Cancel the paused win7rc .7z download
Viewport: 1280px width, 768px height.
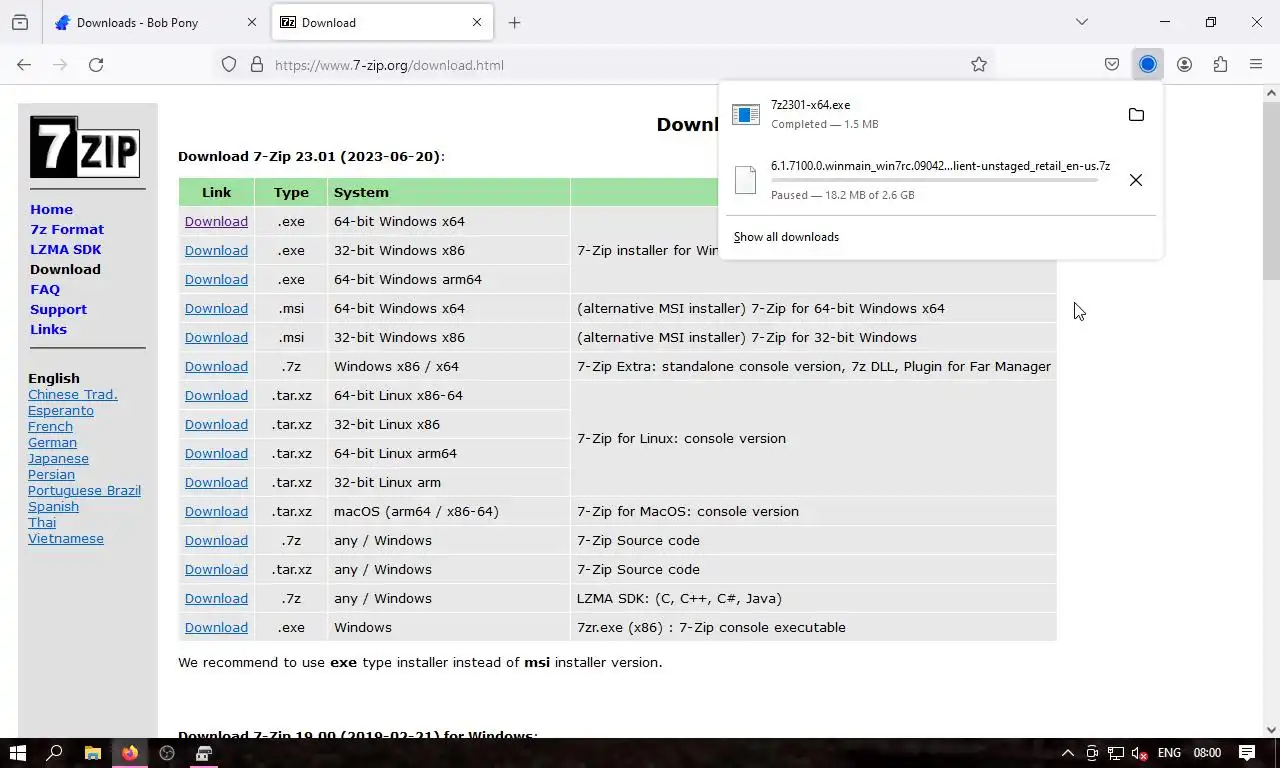(1136, 180)
